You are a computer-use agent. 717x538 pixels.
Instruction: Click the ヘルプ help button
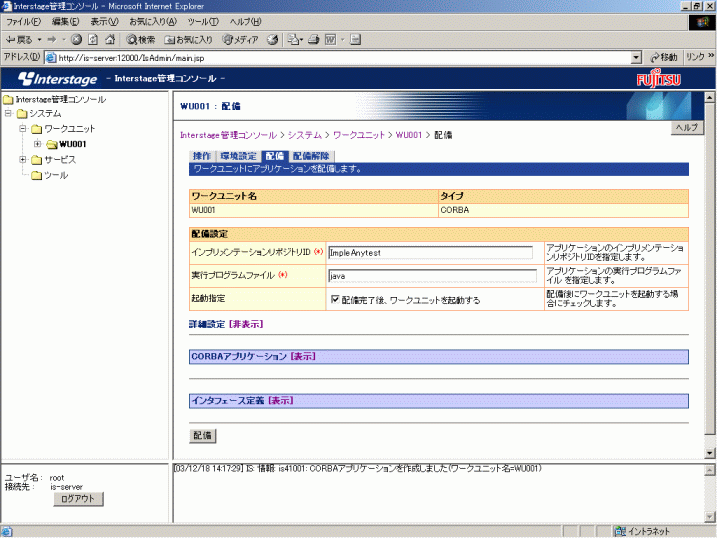(x=687, y=128)
